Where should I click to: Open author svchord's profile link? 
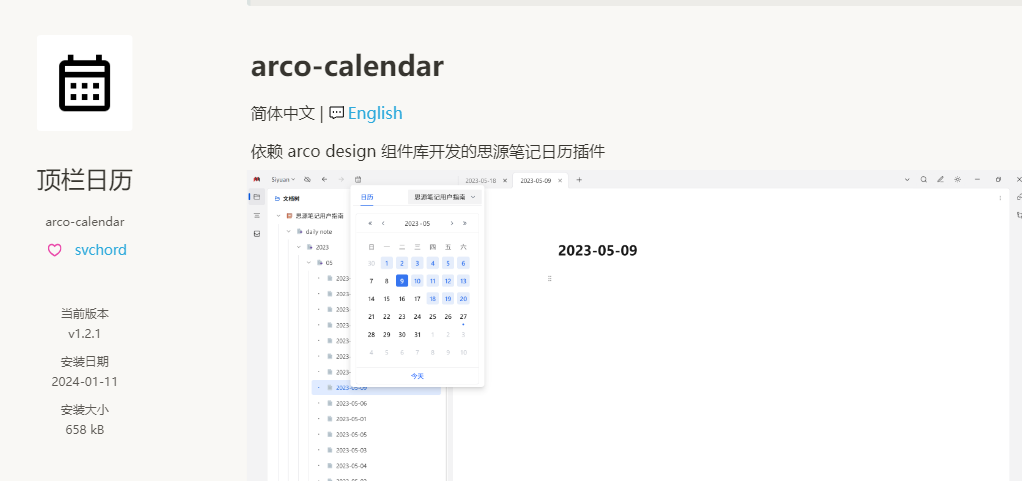point(100,250)
